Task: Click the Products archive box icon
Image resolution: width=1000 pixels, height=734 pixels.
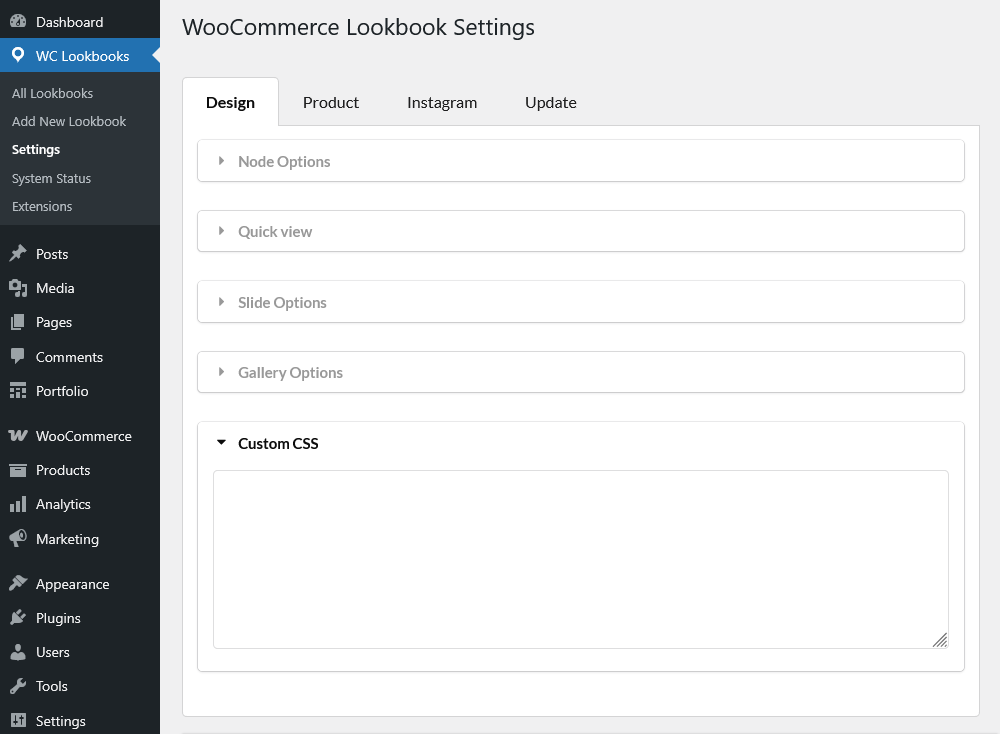Action: pos(18,470)
